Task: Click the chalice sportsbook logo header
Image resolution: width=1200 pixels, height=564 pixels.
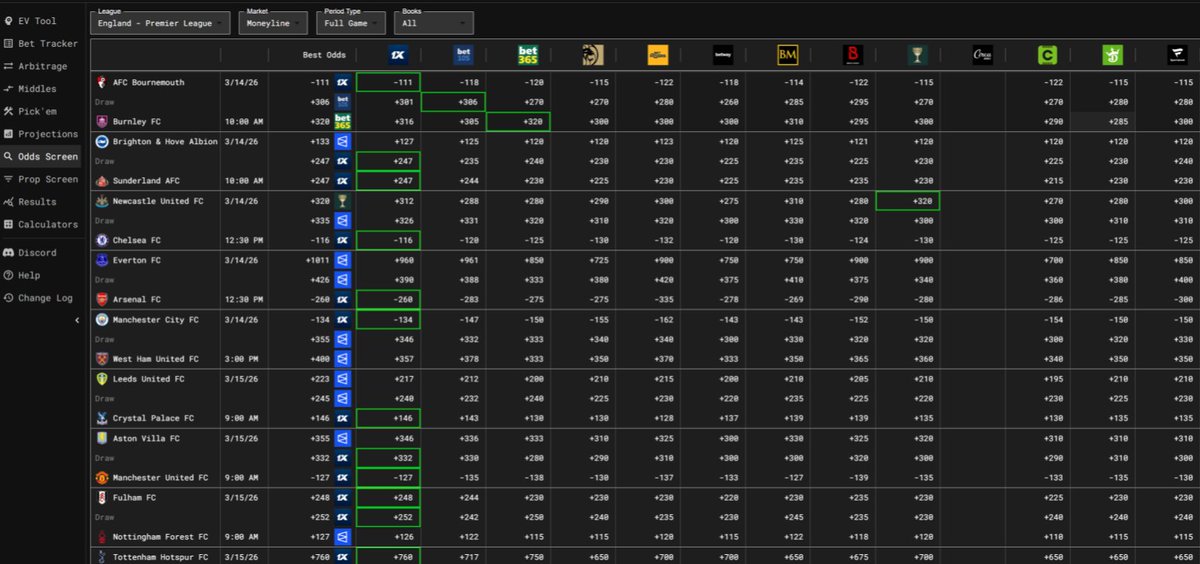Action: click(x=917, y=55)
